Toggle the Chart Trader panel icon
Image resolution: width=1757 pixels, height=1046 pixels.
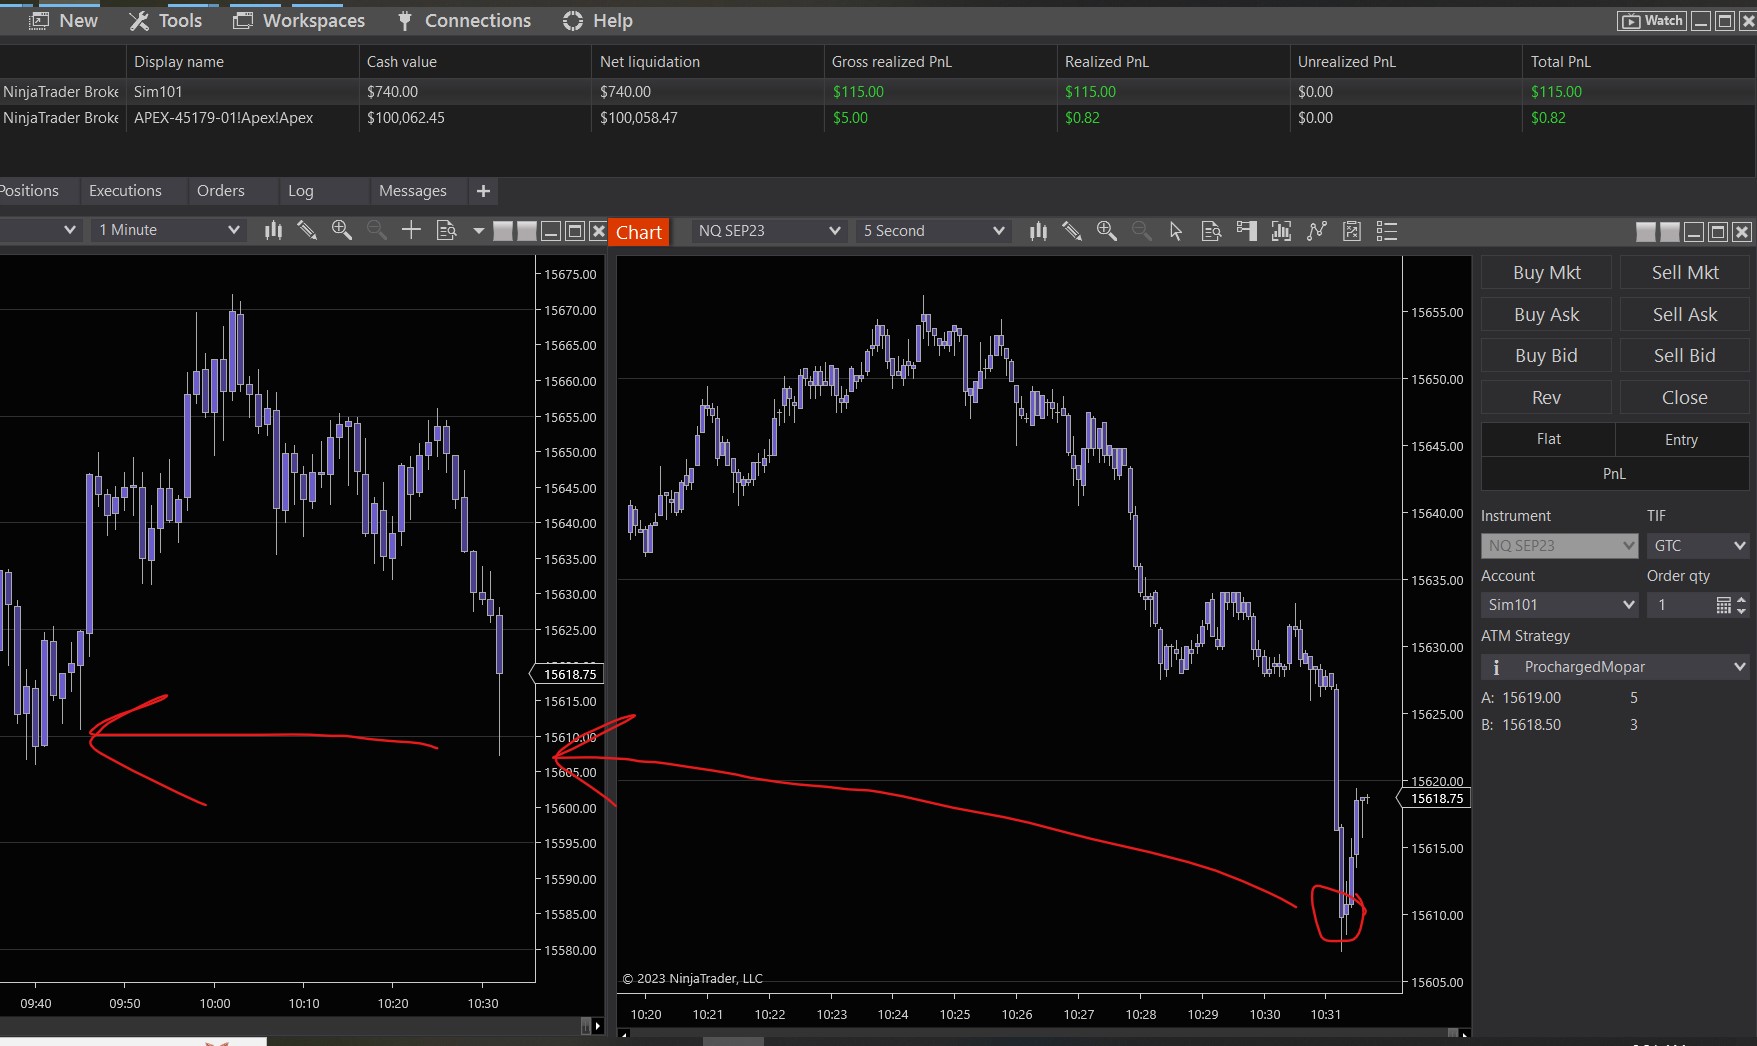tap(1246, 231)
